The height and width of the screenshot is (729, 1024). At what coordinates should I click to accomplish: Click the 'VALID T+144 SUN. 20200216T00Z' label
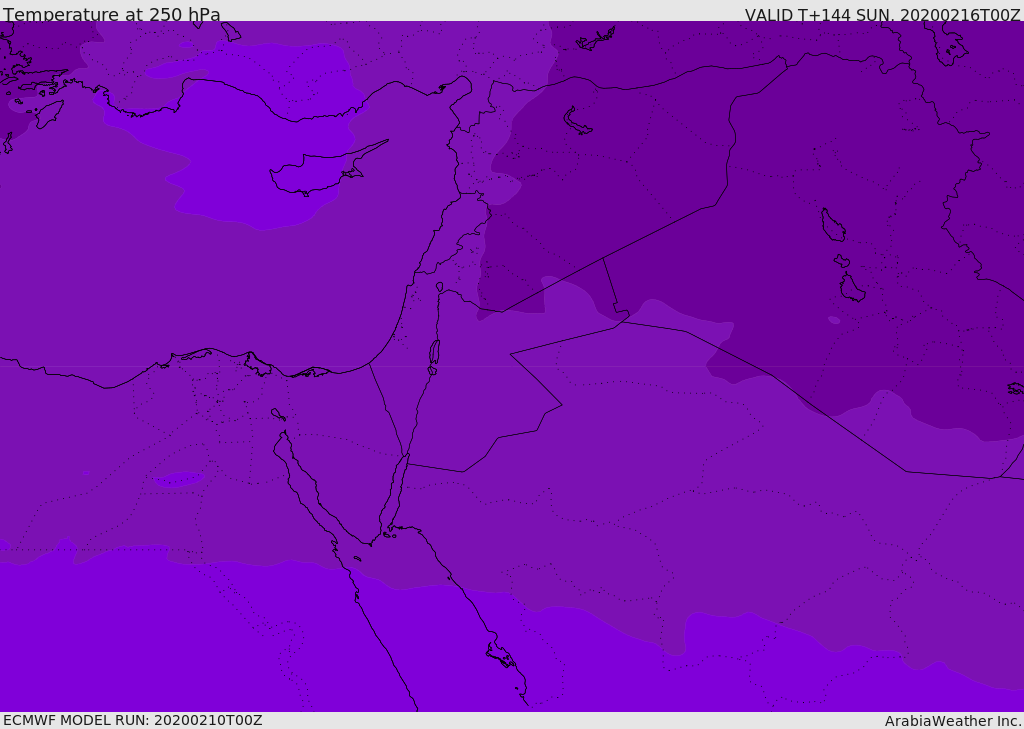point(882,15)
